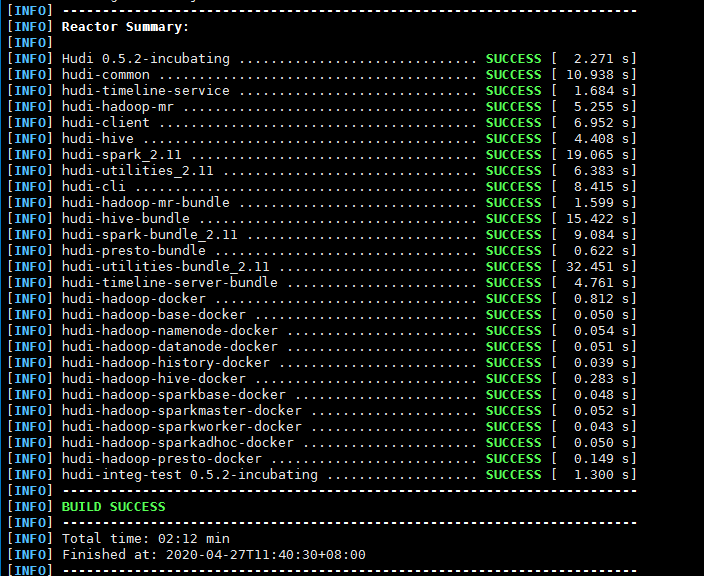Click the '2.271 s' build time value
The width and height of the screenshot is (704, 576).
602,59
